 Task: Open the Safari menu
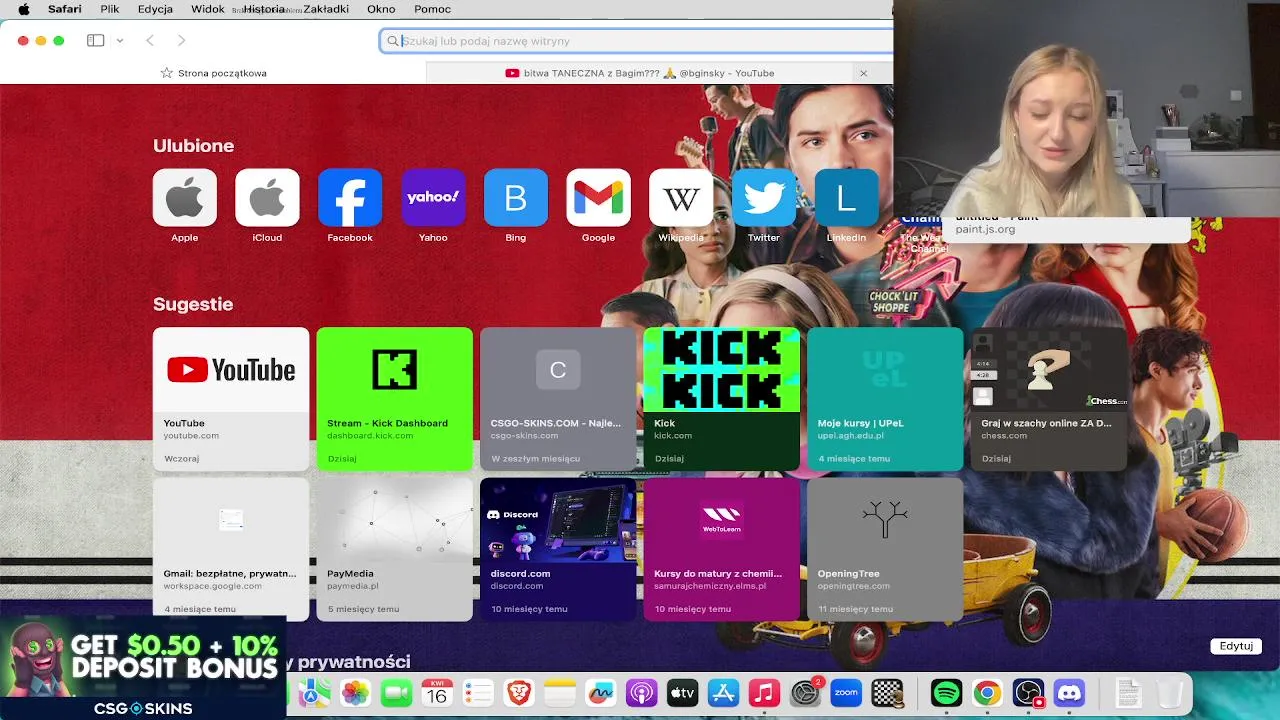pyautogui.click(x=65, y=9)
